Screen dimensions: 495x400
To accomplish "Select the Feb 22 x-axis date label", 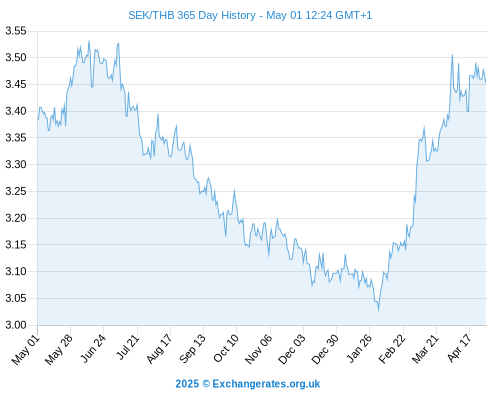I will point(392,349).
